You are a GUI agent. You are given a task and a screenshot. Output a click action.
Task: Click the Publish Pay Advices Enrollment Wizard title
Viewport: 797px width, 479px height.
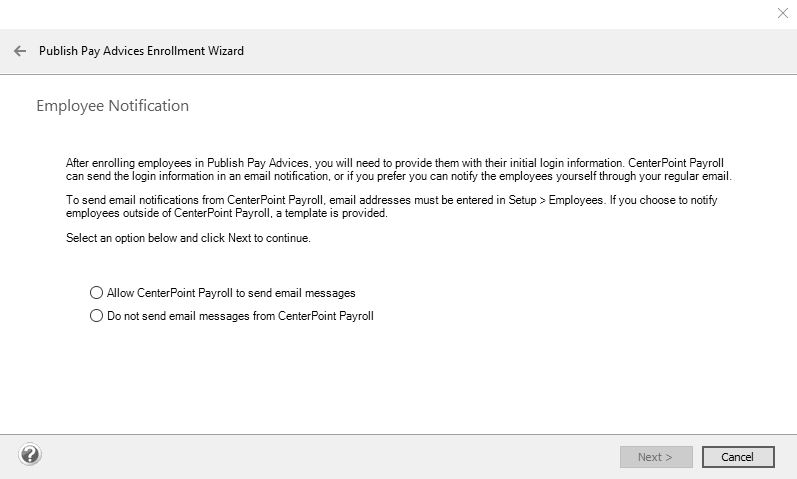click(141, 51)
